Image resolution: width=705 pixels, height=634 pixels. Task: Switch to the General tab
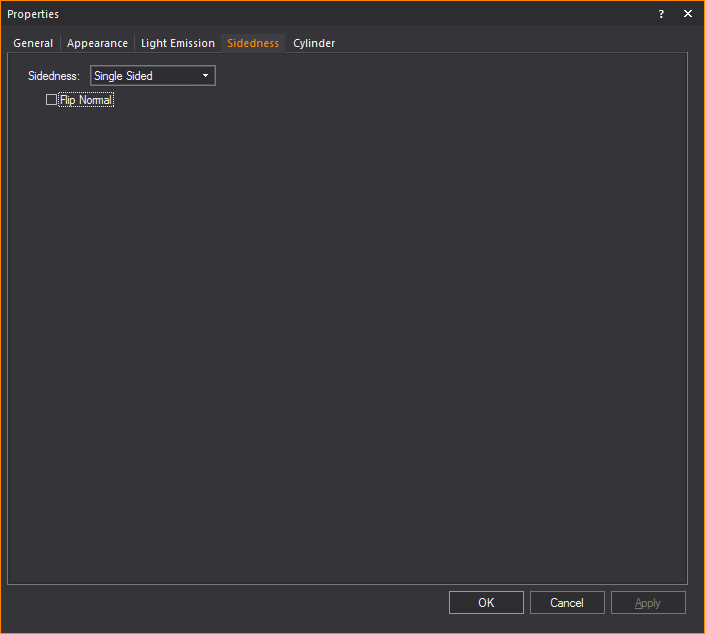click(33, 43)
